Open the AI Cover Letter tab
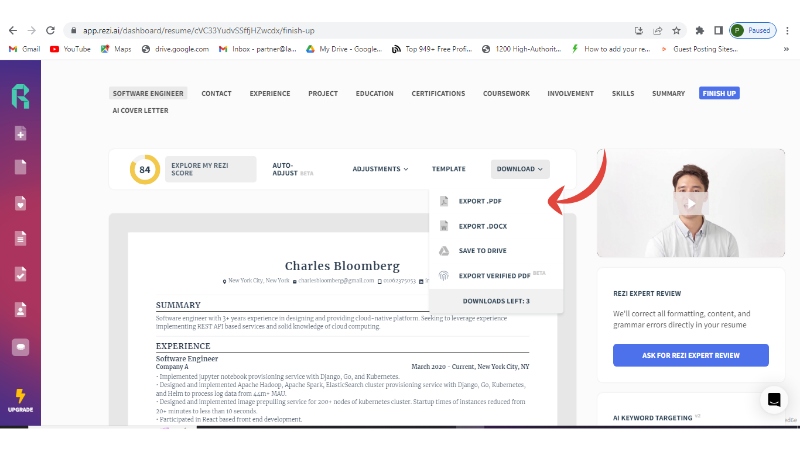 pos(141,110)
